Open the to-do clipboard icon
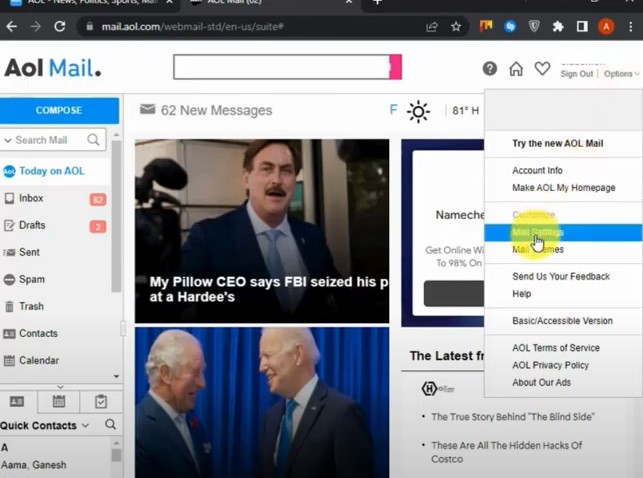The height and width of the screenshot is (478, 643). [x=101, y=401]
